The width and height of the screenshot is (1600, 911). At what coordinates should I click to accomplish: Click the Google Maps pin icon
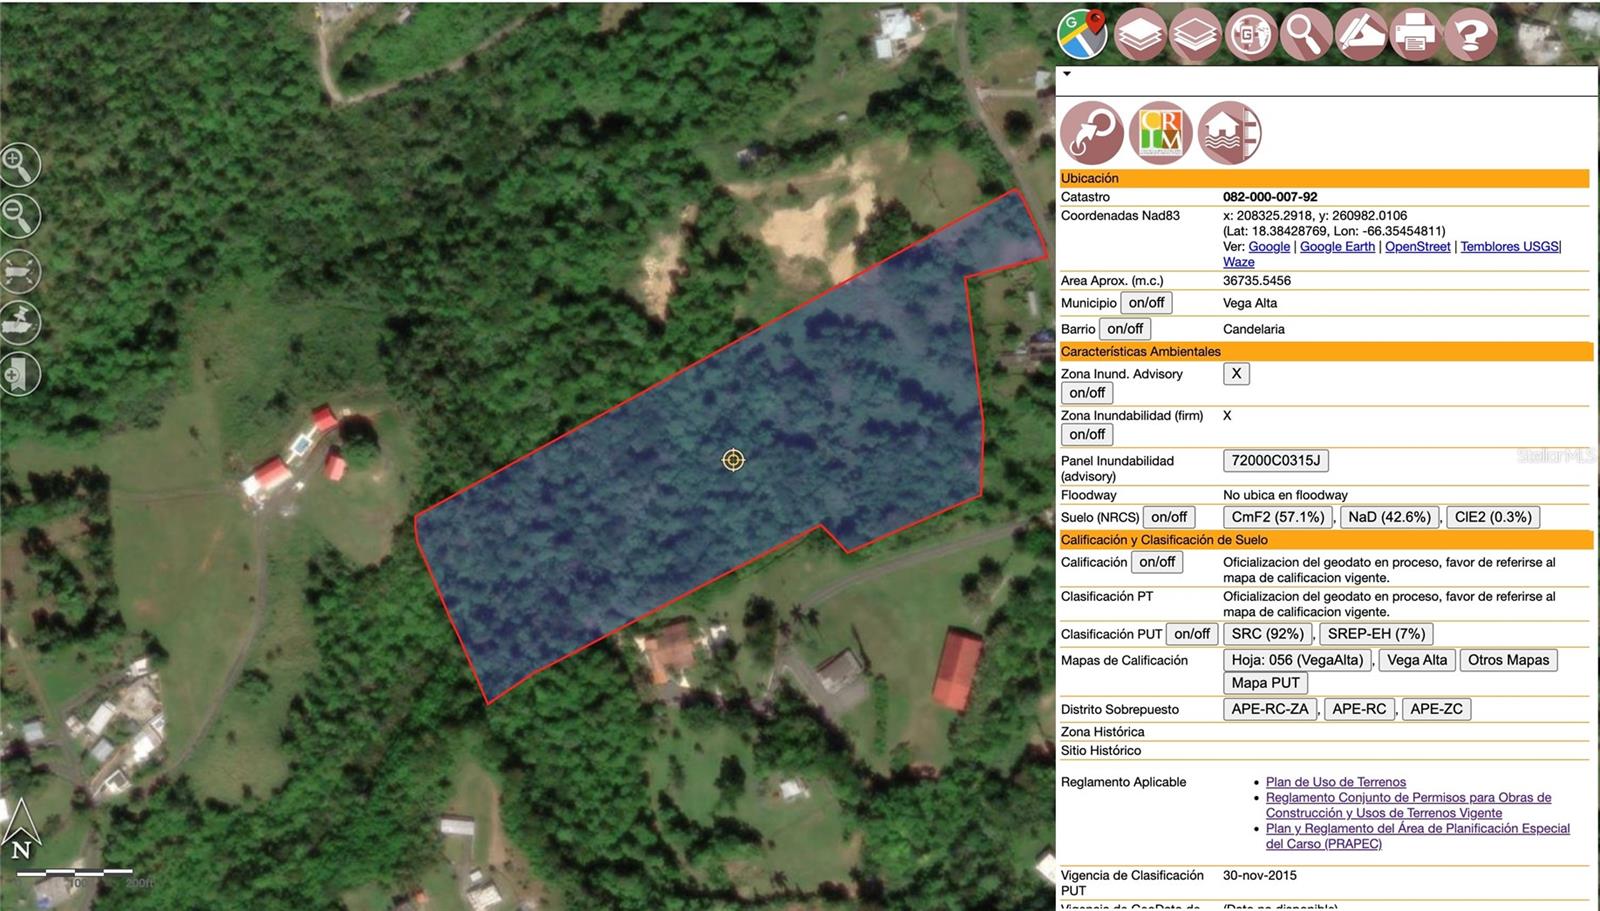tap(1083, 34)
